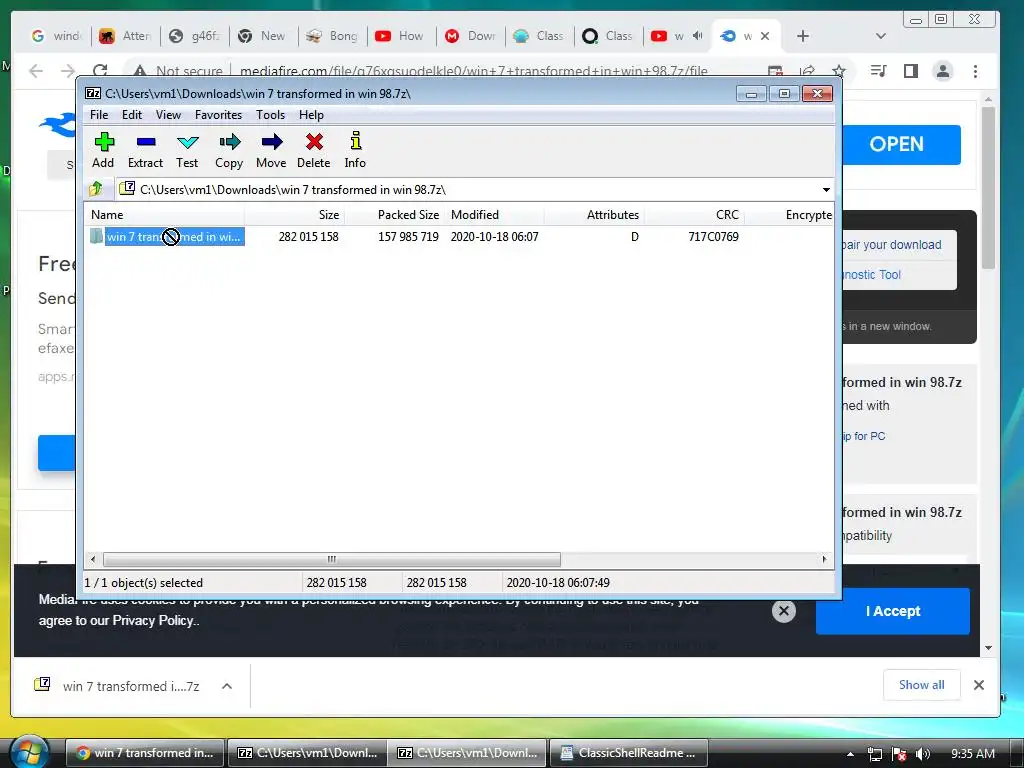Image resolution: width=1024 pixels, height=768 pixels.
Task: Run the Test archive tool
Action: coord(187,151)
